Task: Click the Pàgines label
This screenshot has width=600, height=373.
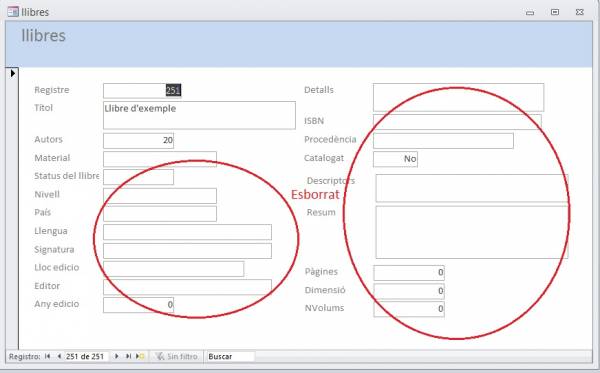Action: (321, 272)
